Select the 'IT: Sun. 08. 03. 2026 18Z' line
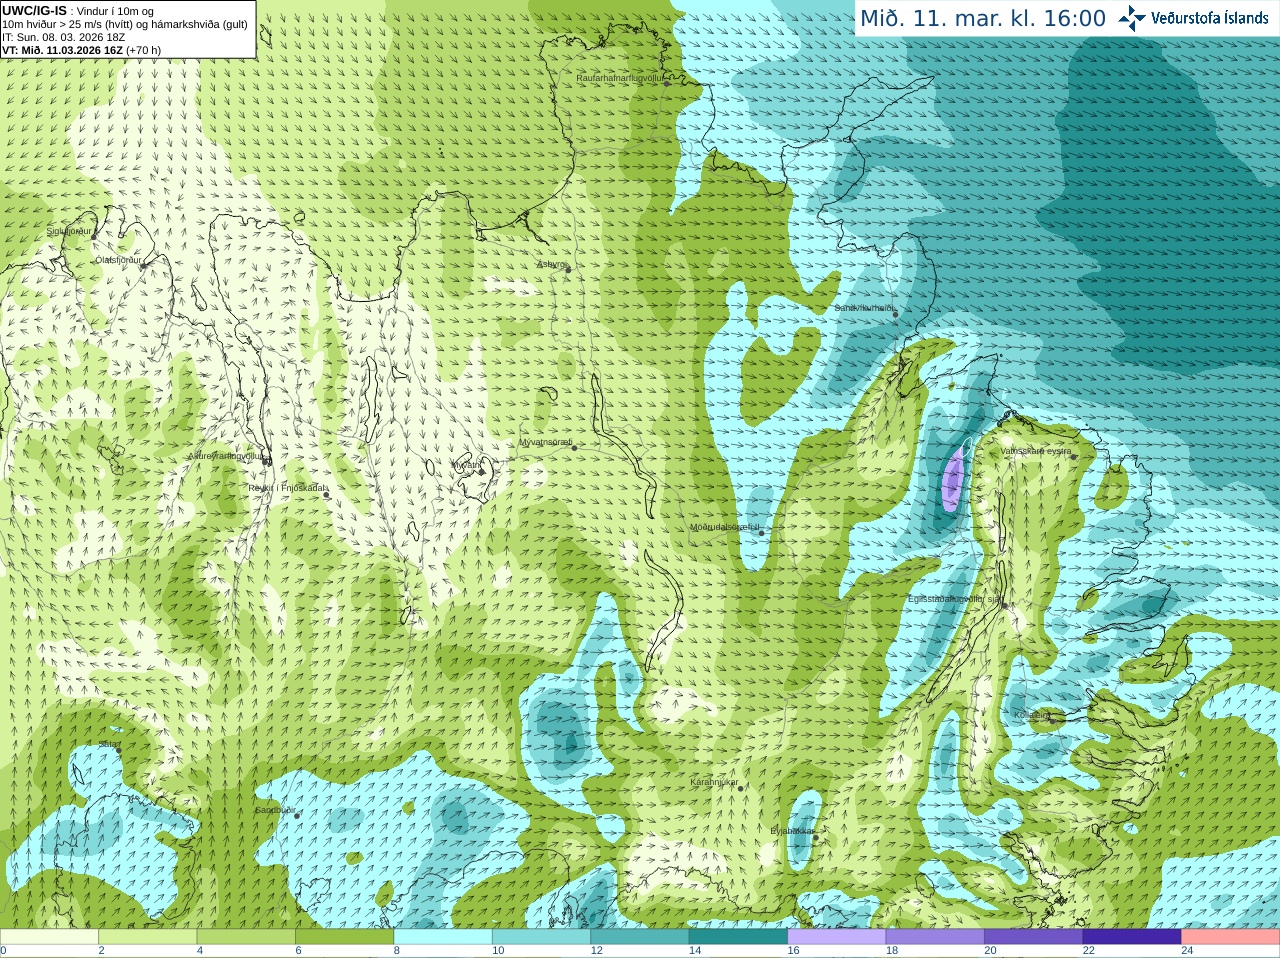The image size is (1280, 958). click(63, 37)
